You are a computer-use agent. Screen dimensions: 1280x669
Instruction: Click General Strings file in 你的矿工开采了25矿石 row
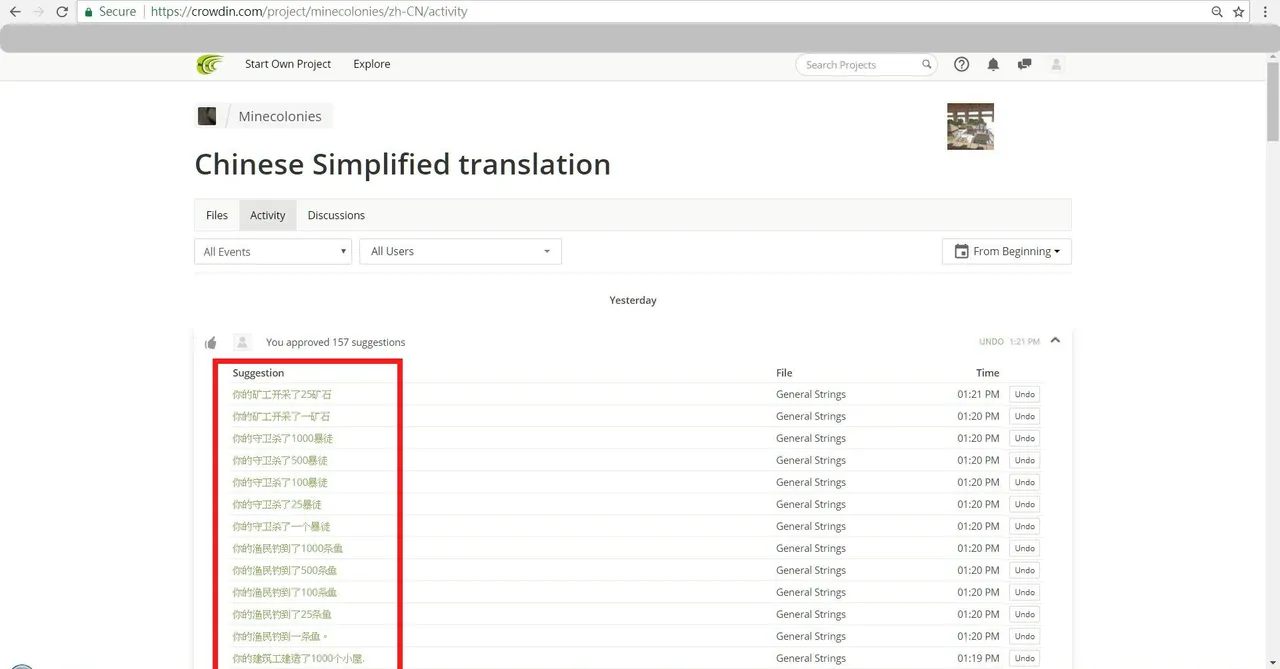pos(811,394)
